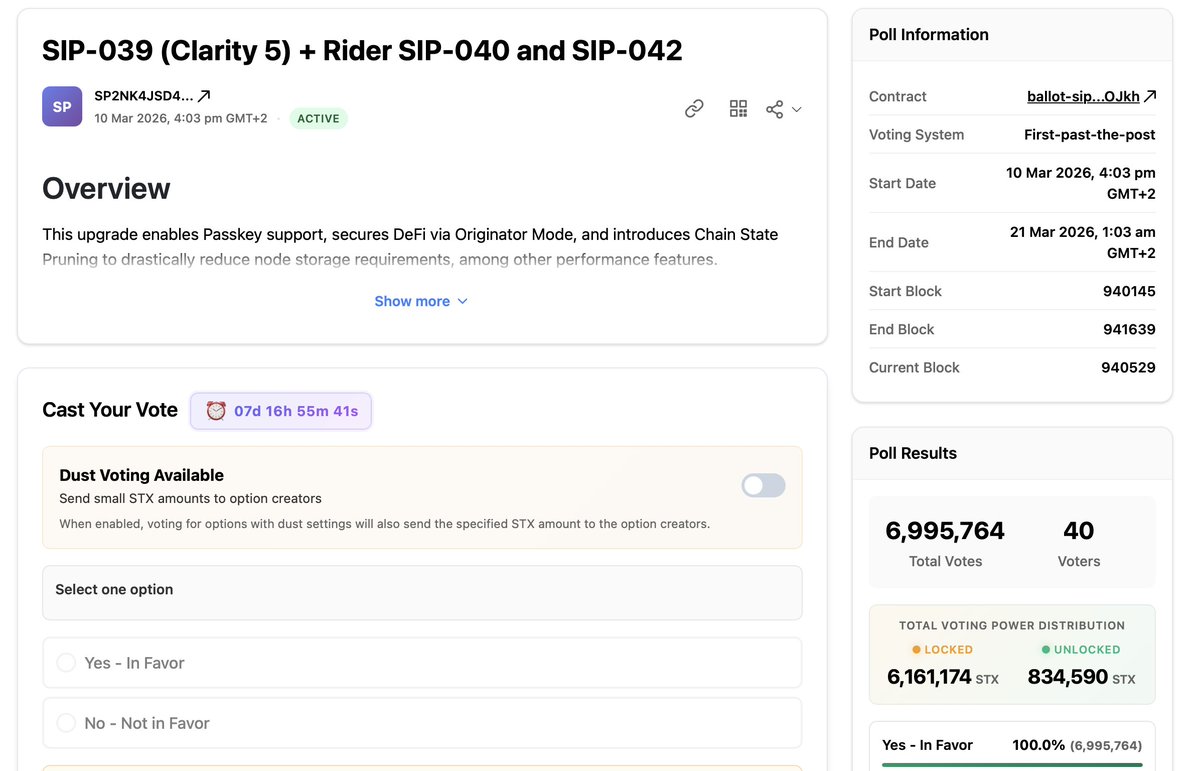Click Poll Results panel header
The image size is (1200, 771).
tap(1012, 453)
